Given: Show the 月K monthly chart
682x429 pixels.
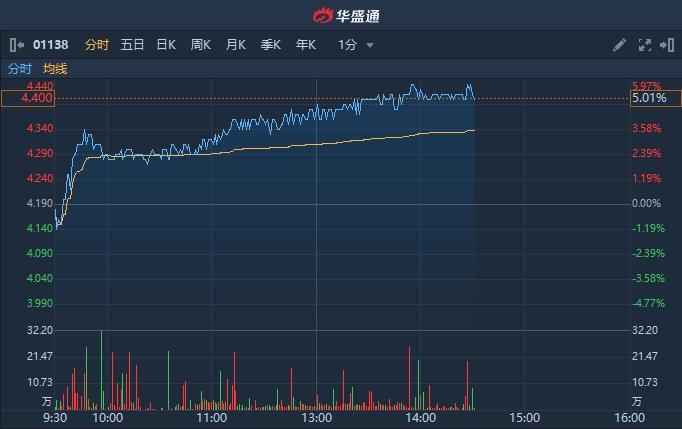Looking at the screenshot, I should pyautogui.click(x=236, y=45).
